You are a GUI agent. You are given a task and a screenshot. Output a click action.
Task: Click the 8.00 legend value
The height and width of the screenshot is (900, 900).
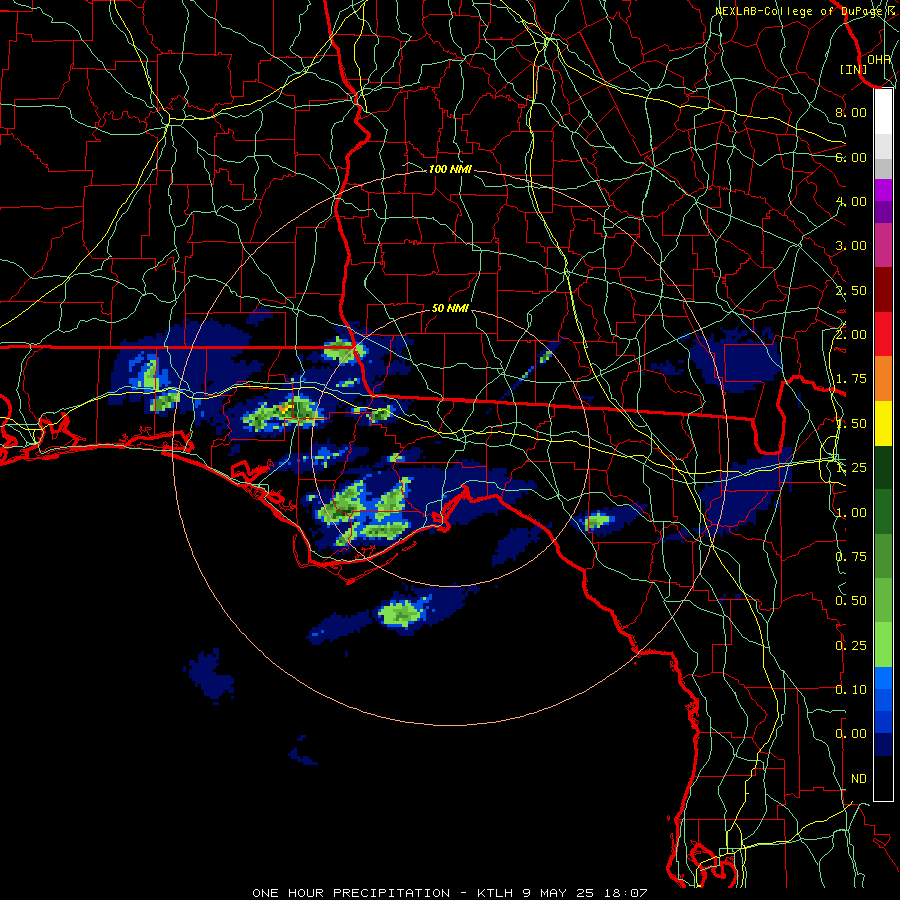tap(851, 112)
